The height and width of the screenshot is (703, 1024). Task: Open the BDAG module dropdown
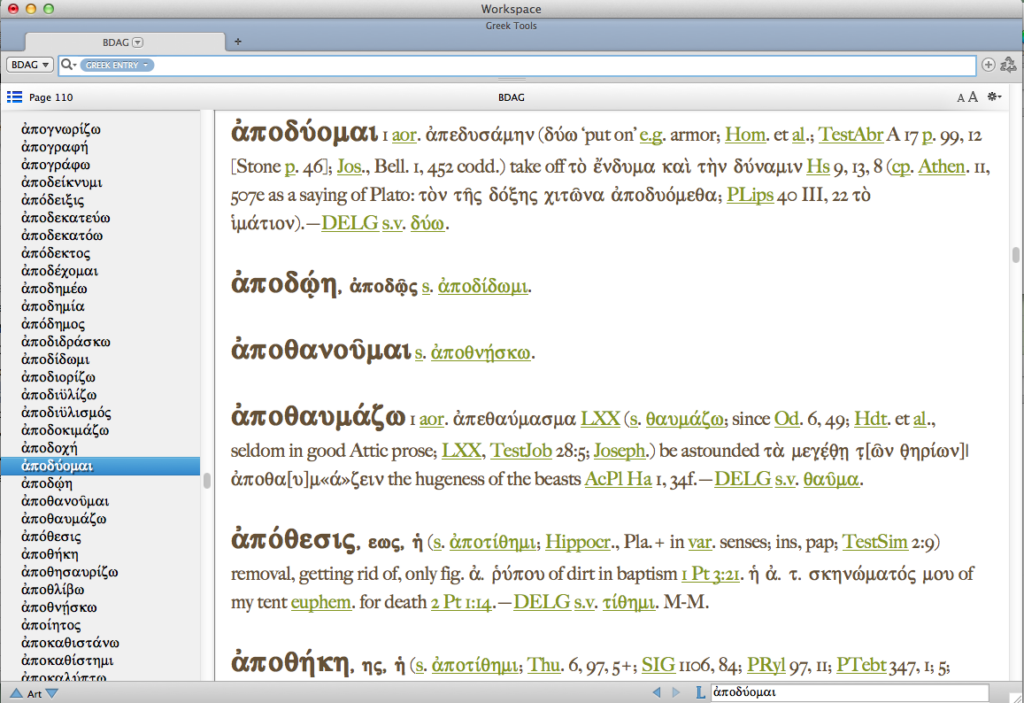coord(30,65)
